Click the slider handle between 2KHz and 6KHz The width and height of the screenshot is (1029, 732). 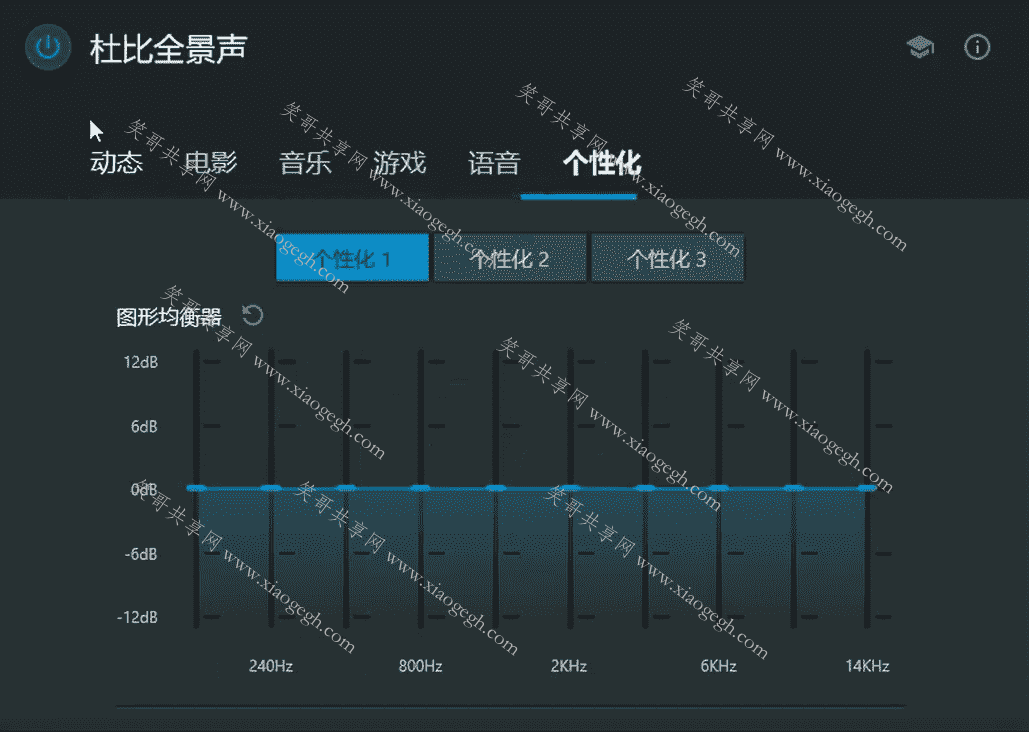click(644, 488)
